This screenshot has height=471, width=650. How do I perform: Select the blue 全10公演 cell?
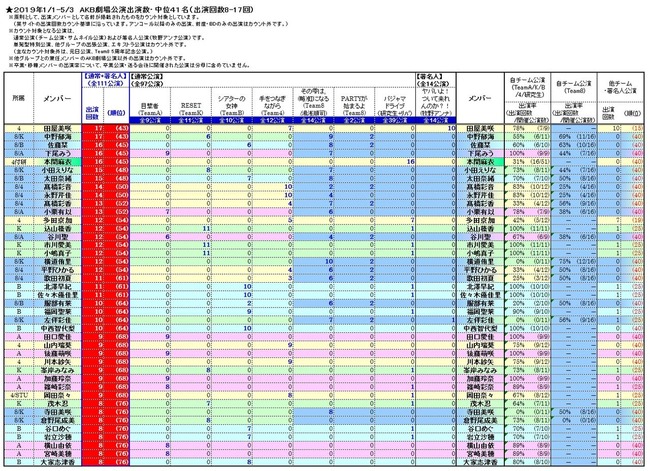pos(232,120)
